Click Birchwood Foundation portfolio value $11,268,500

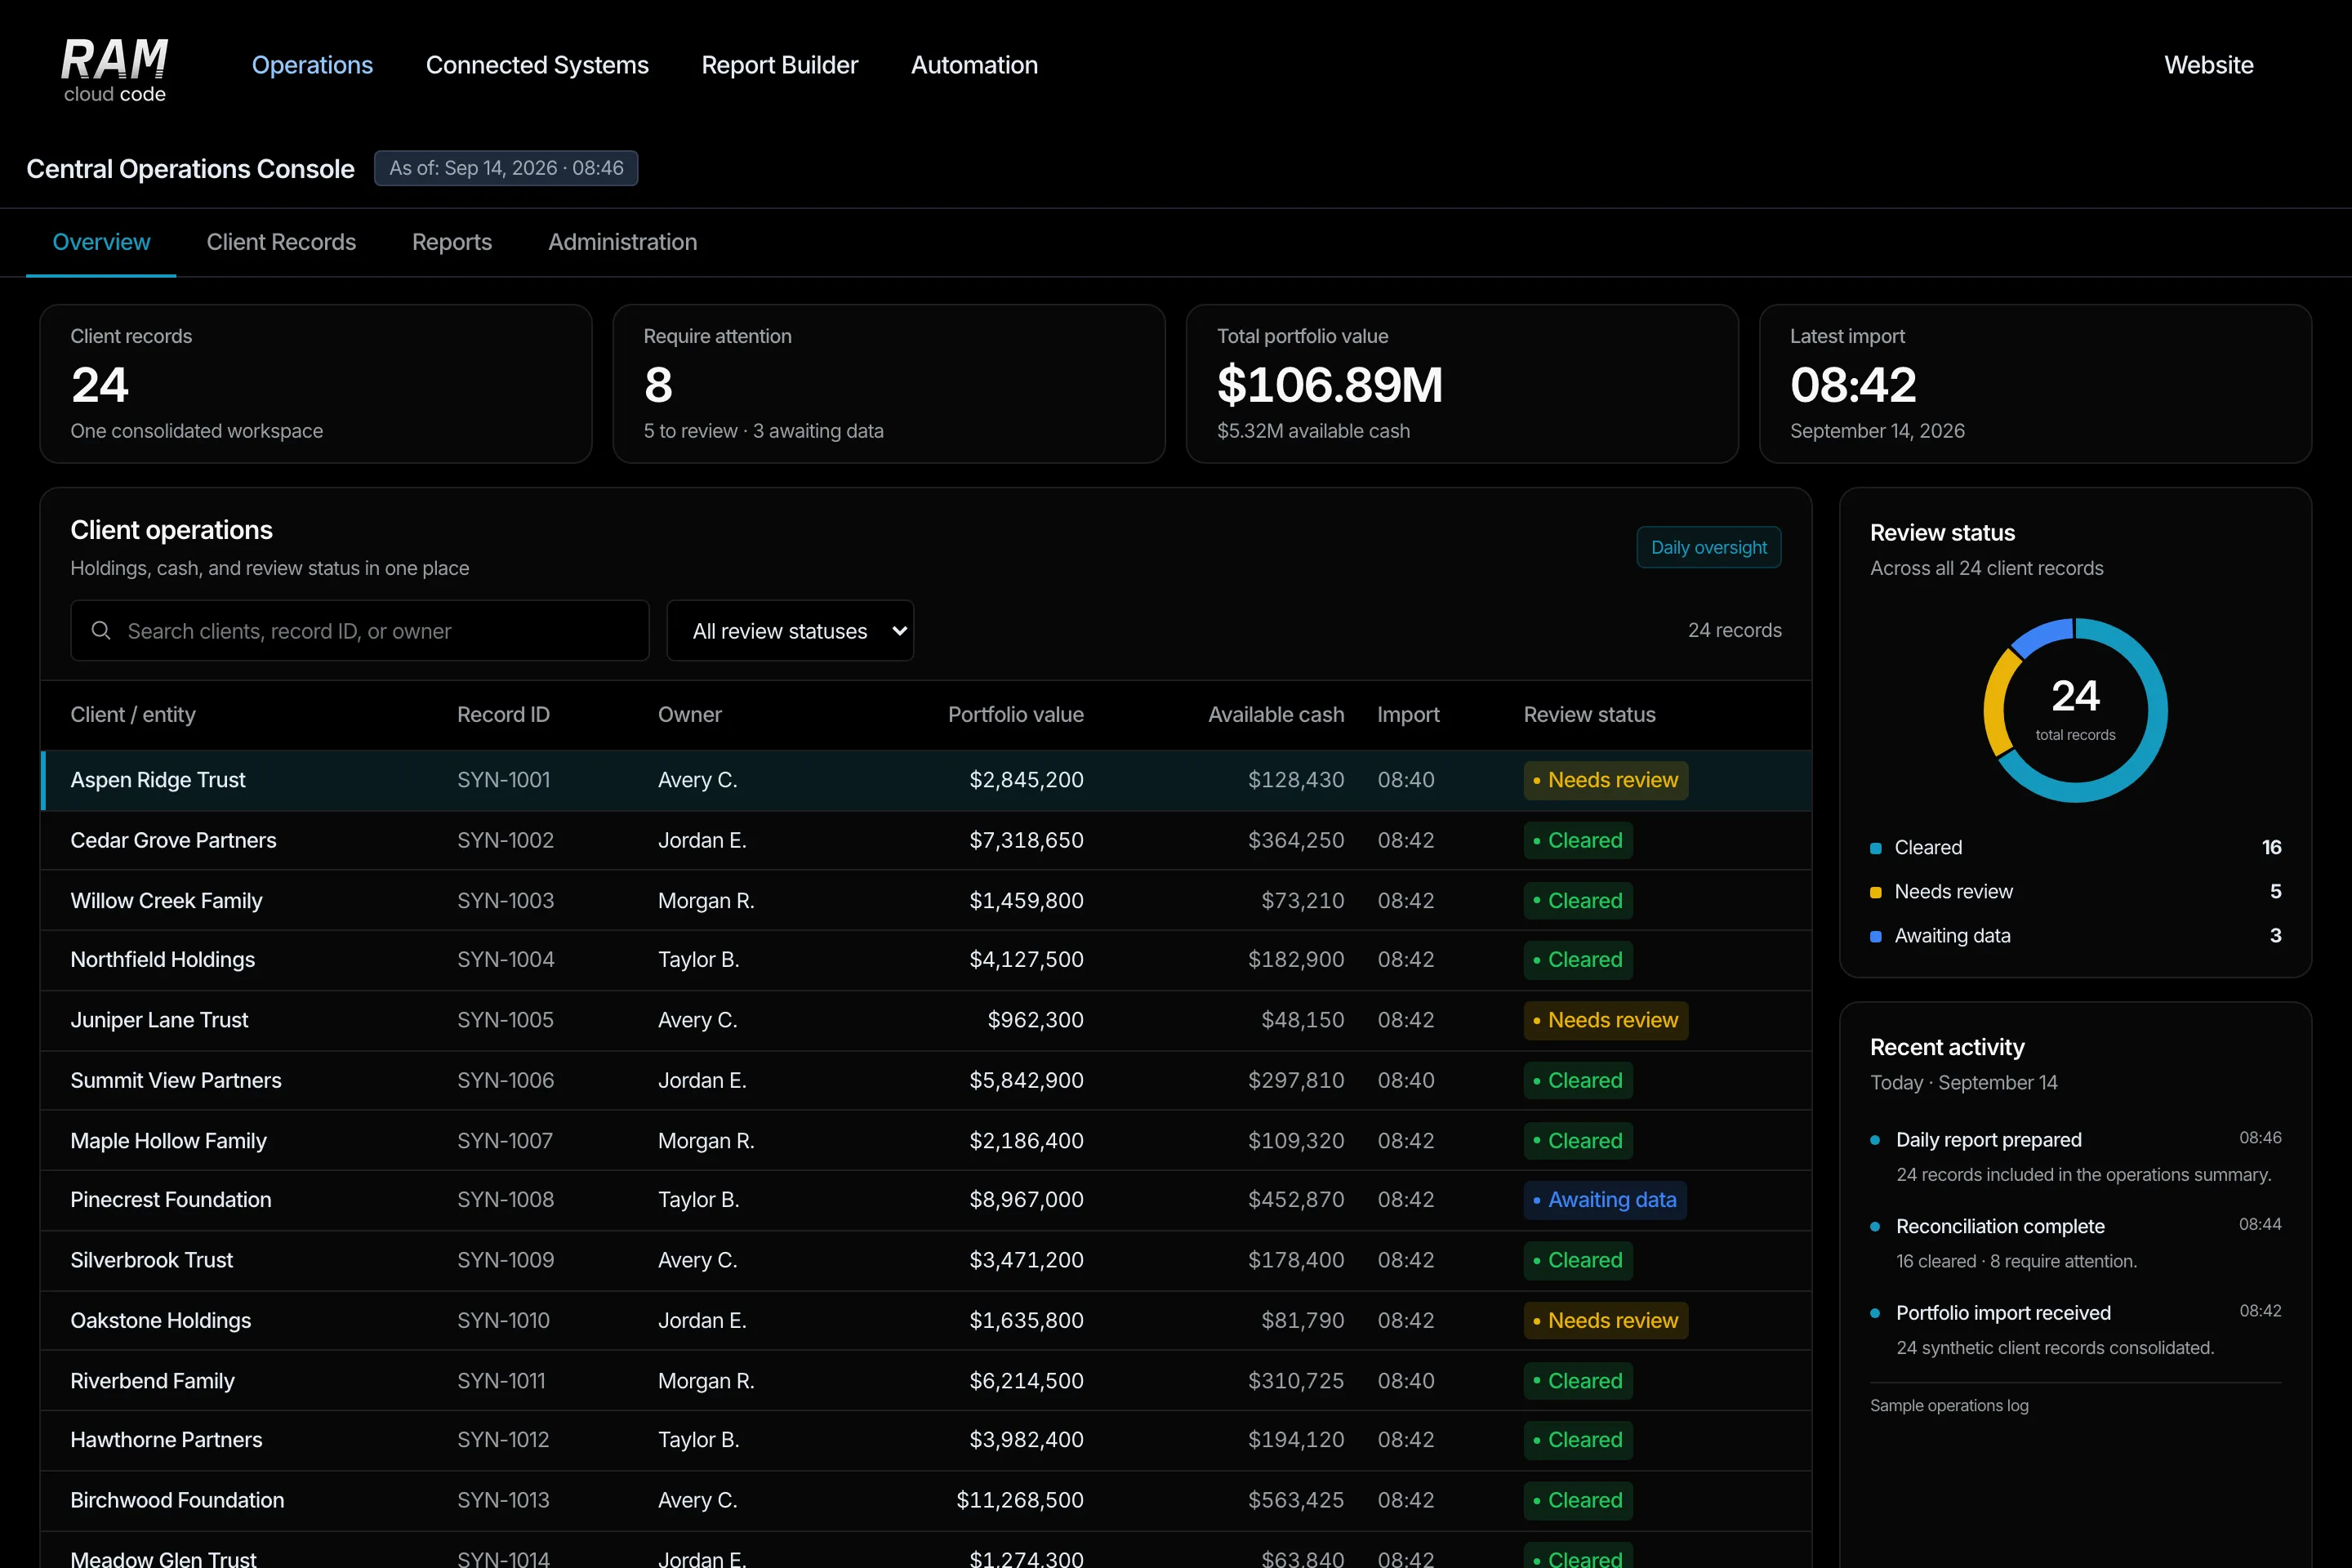coord(1019,1499)
